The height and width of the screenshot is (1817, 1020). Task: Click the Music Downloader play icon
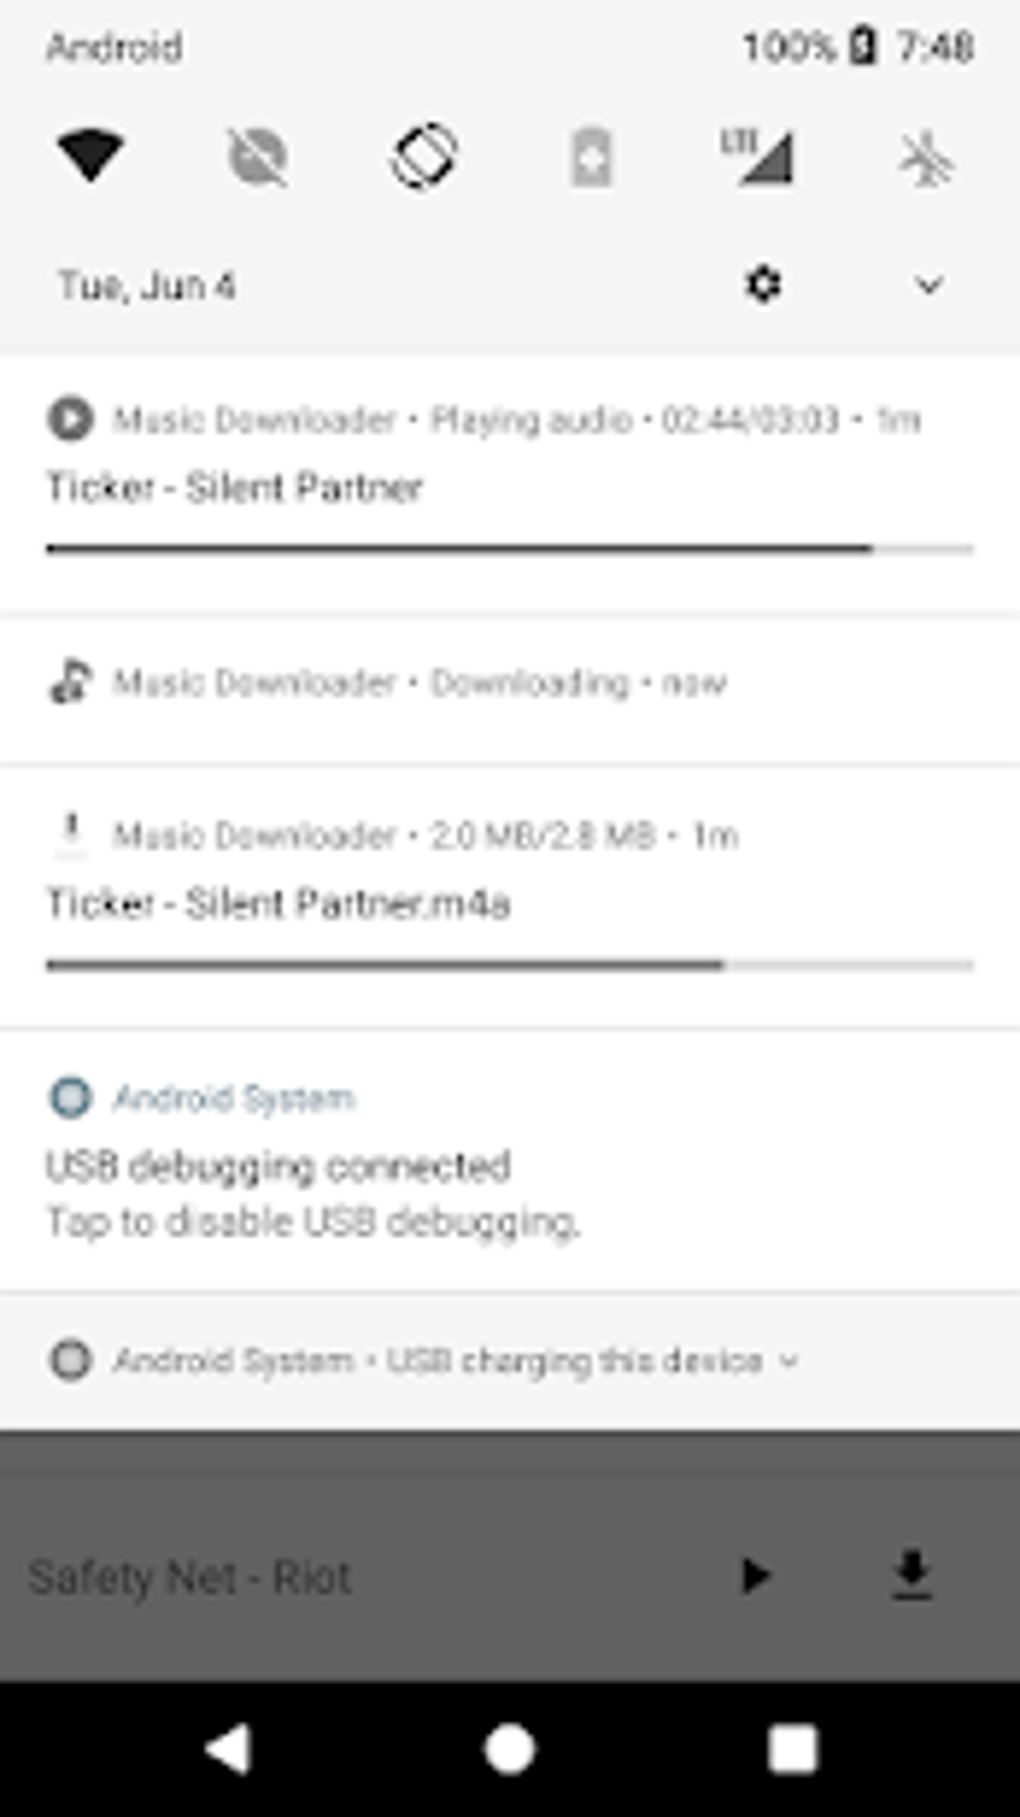click(x=70, y=419)
